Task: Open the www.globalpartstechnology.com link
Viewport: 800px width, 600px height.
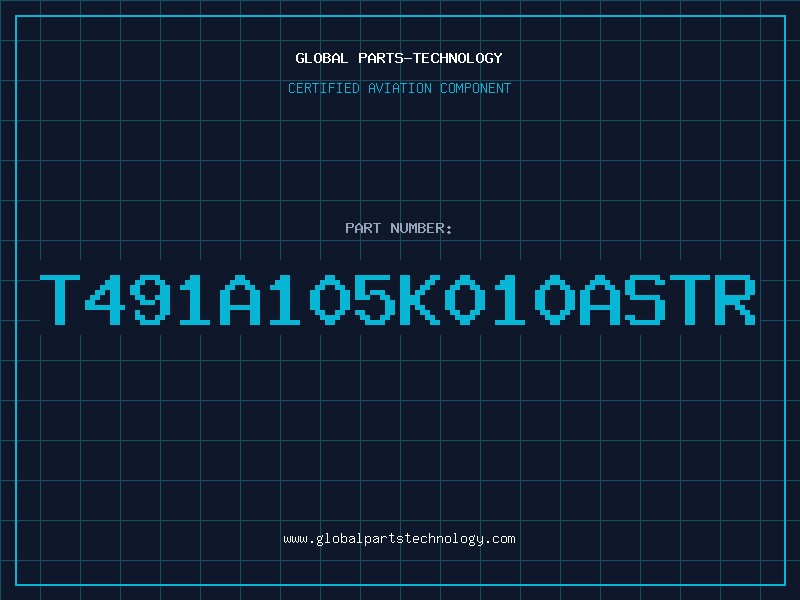Action: pos(399,539)
